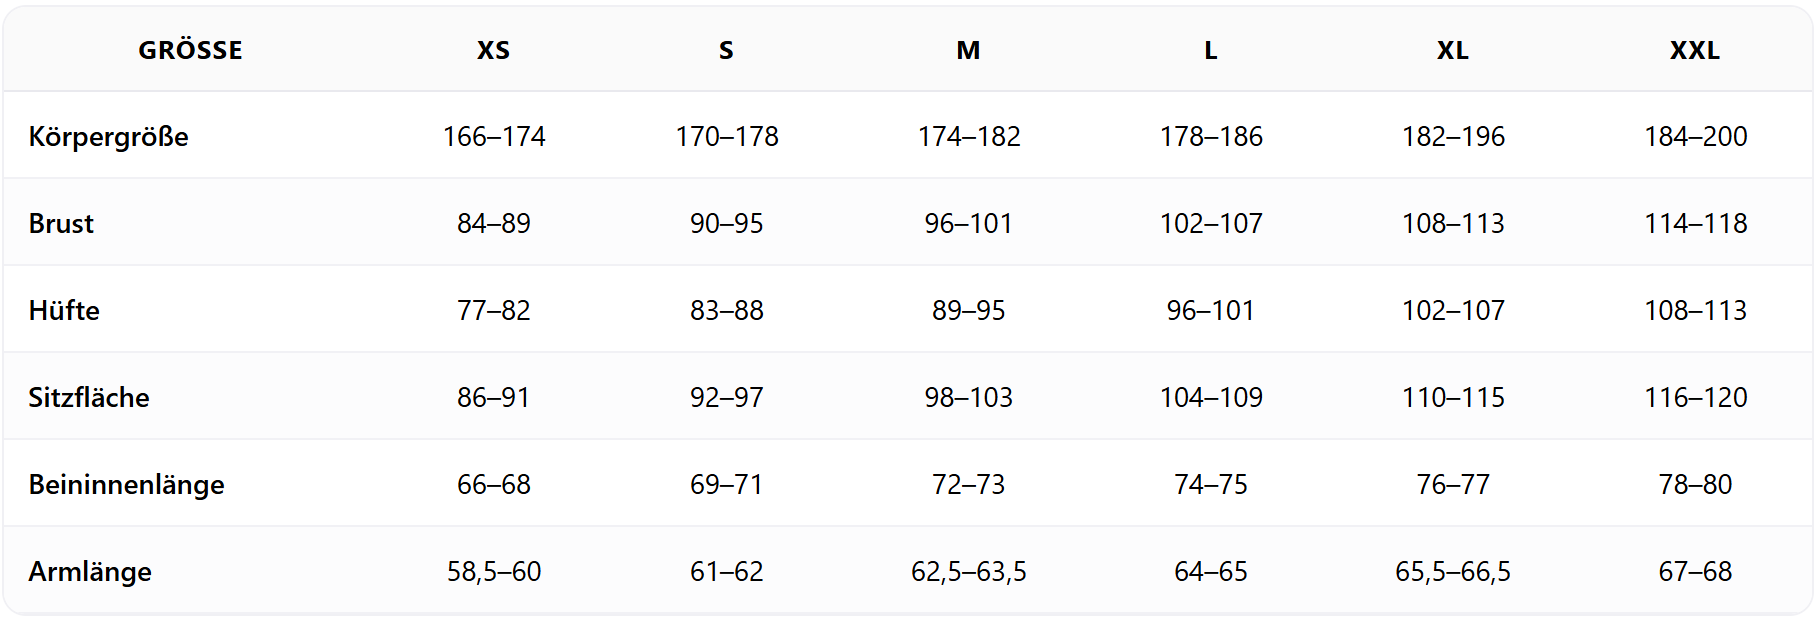Screen dimensions: 1819x621
Task: Click Beininnenlänge value 76–77 for XL
Action: point(1453,485)
